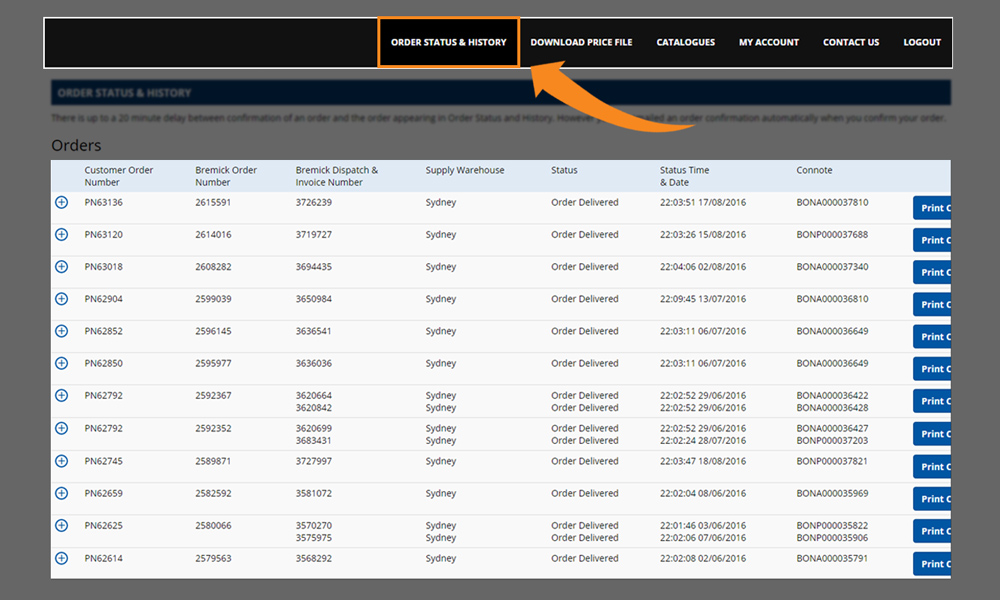Open Download Price File menu item
The image size is (1000, 600).
coord(581,42)
